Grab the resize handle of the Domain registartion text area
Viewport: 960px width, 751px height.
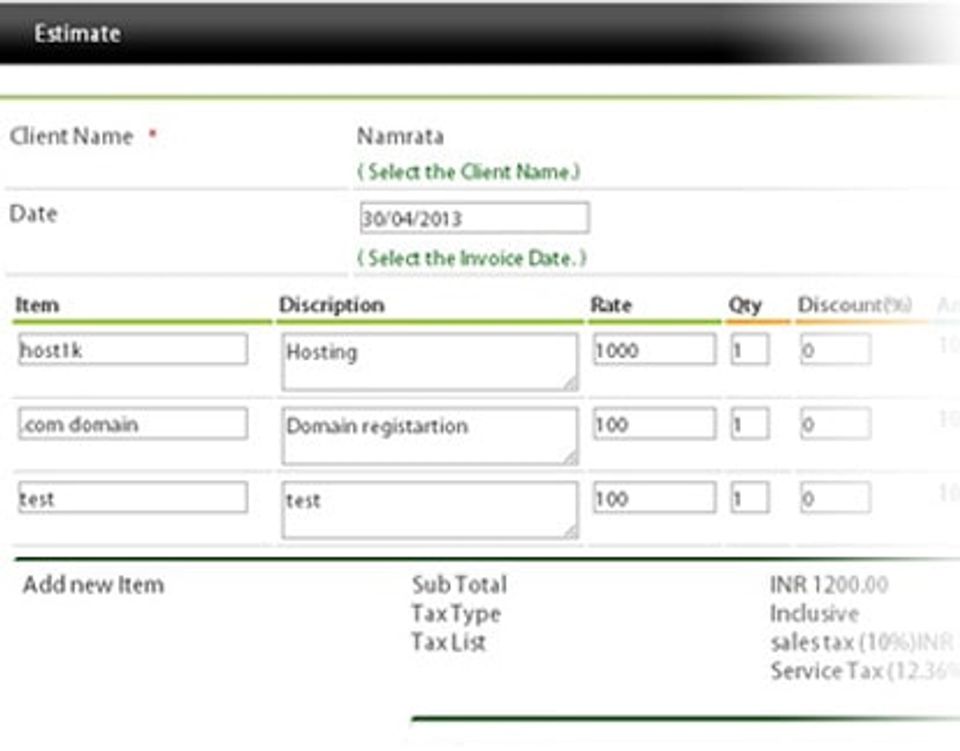(x=571, y=458)
